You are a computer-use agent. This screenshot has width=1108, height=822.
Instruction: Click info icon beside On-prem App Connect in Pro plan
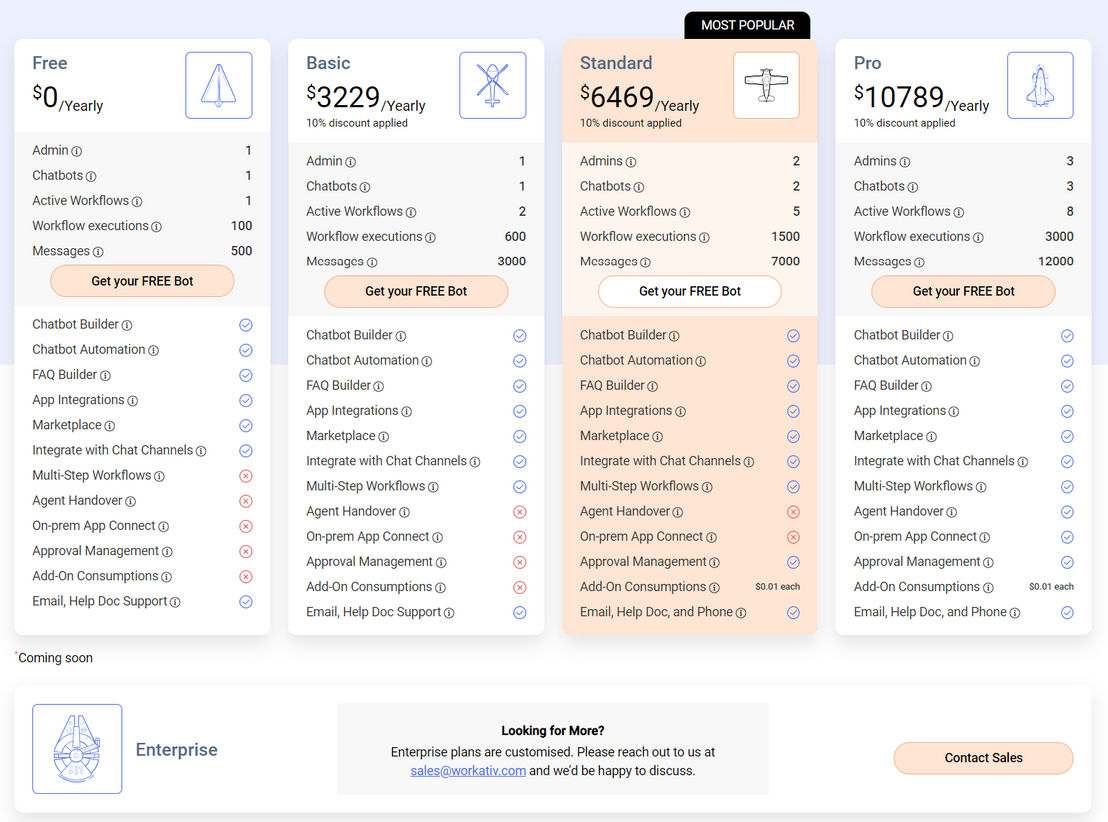(x=985, y=538)
